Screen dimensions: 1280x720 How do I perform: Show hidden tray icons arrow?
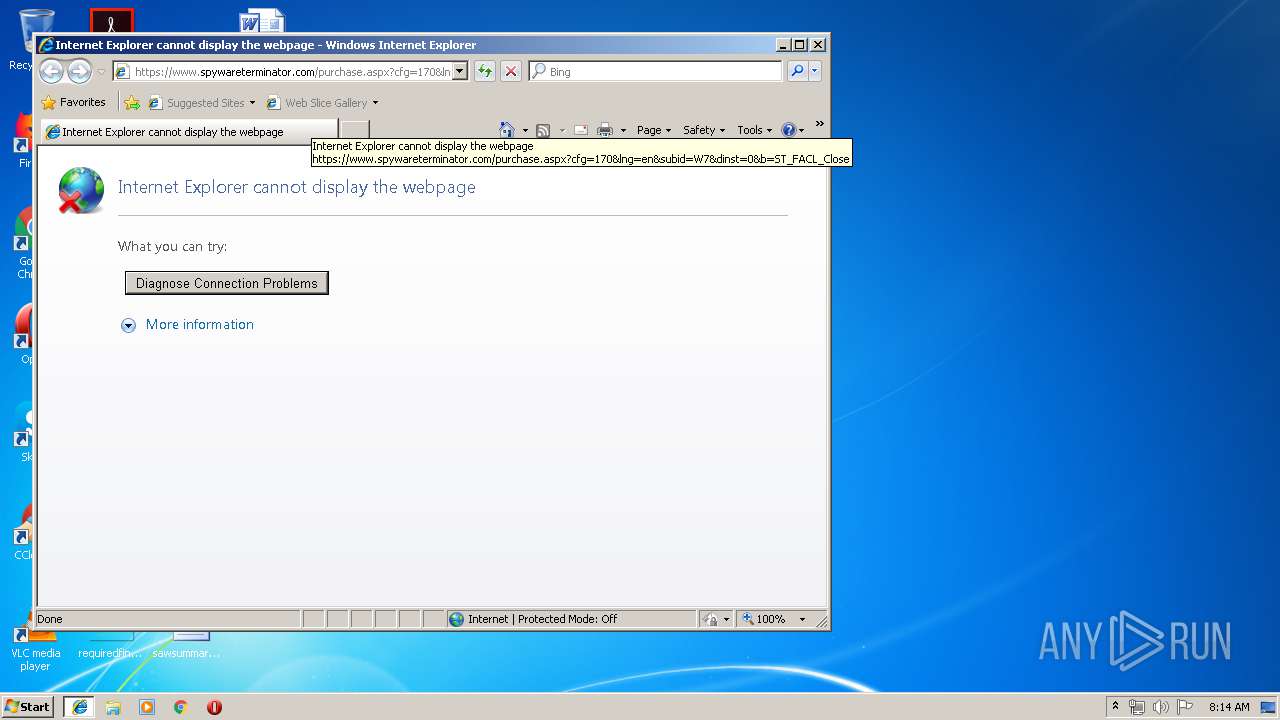[1115, 707]
